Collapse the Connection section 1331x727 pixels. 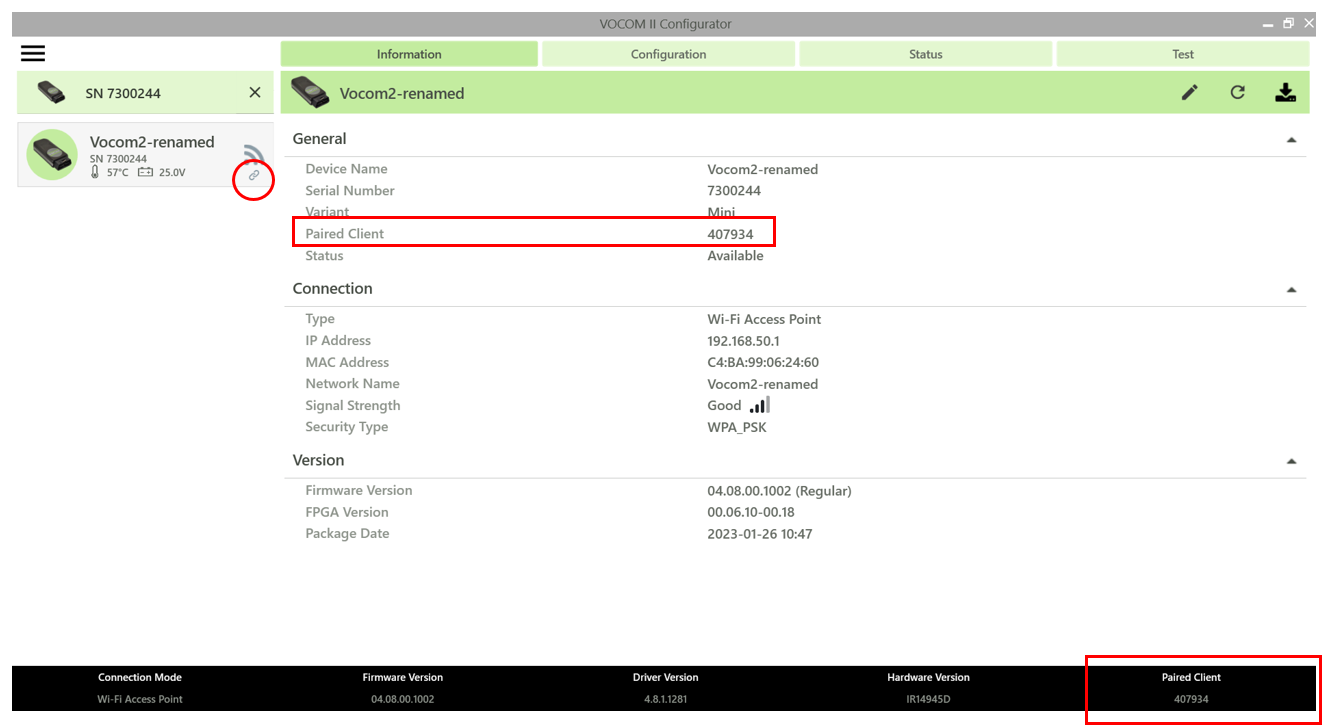click(x=1291, y=290)
